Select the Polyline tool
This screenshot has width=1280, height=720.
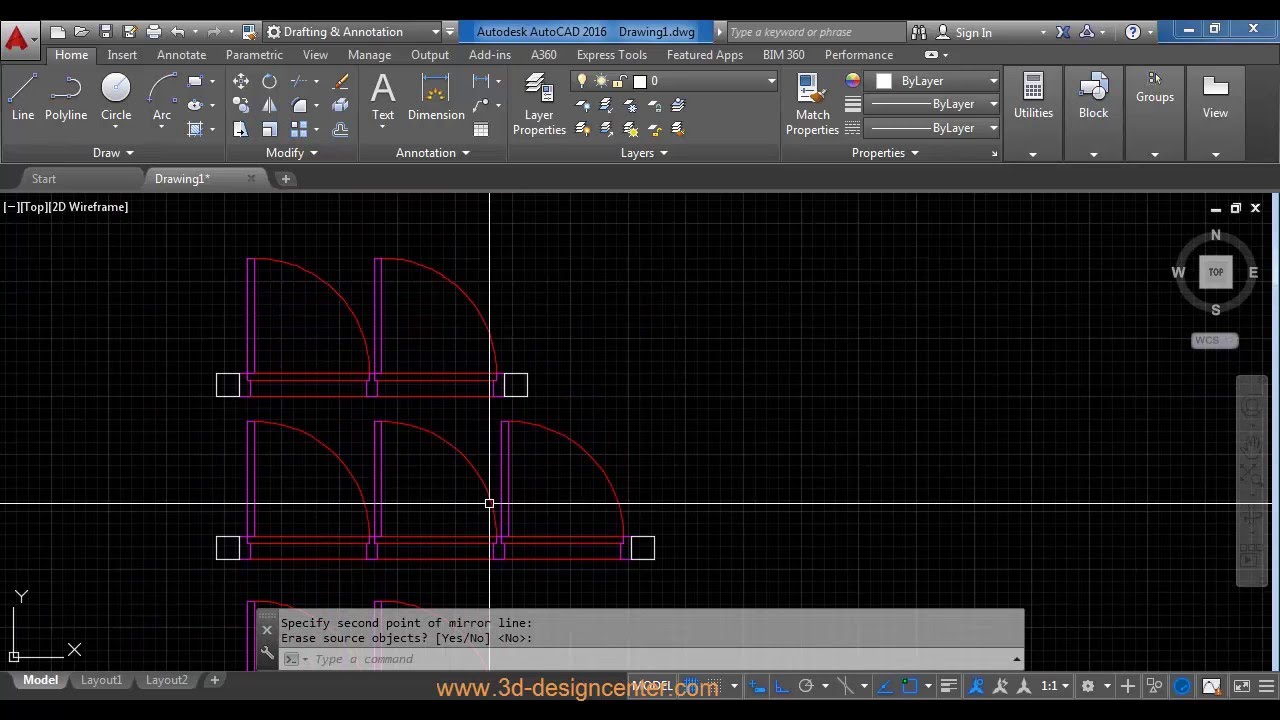click(x=66, y=98)
